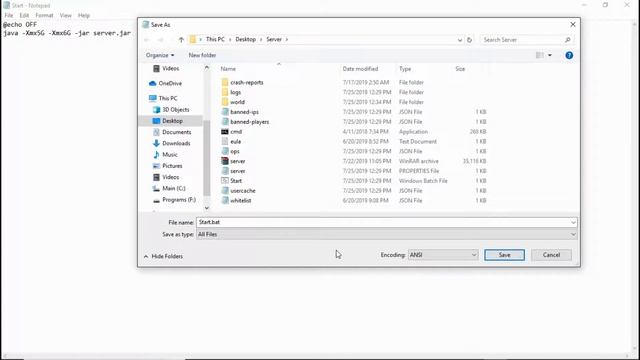The image size is (640, 360).
Task: Click the banned-ips file icon
Action: 225,112
